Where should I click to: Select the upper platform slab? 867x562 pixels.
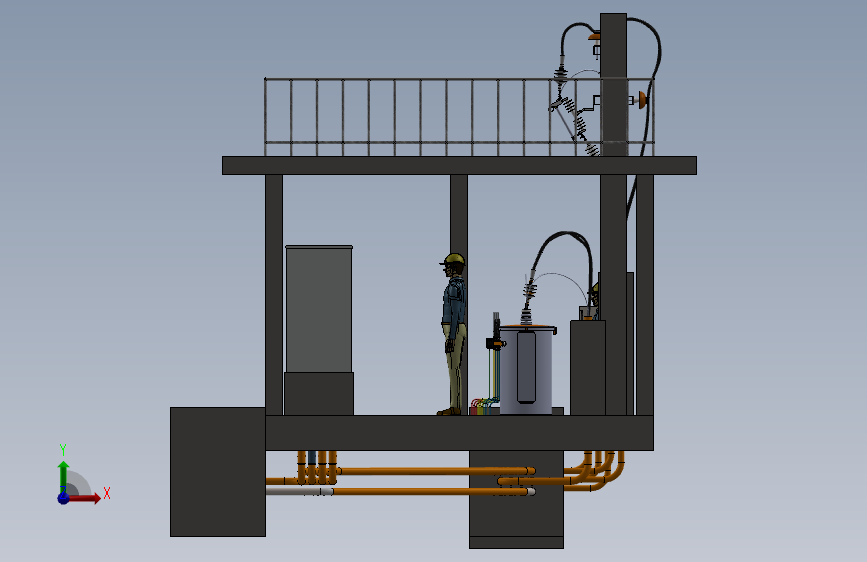coord(459,165)
